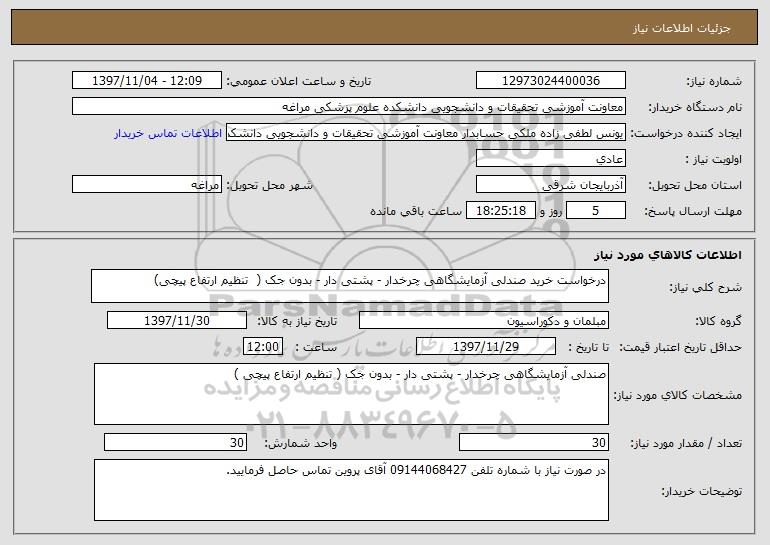Click the مشخصات کالای مورد نیاز label

coord(678,395)
